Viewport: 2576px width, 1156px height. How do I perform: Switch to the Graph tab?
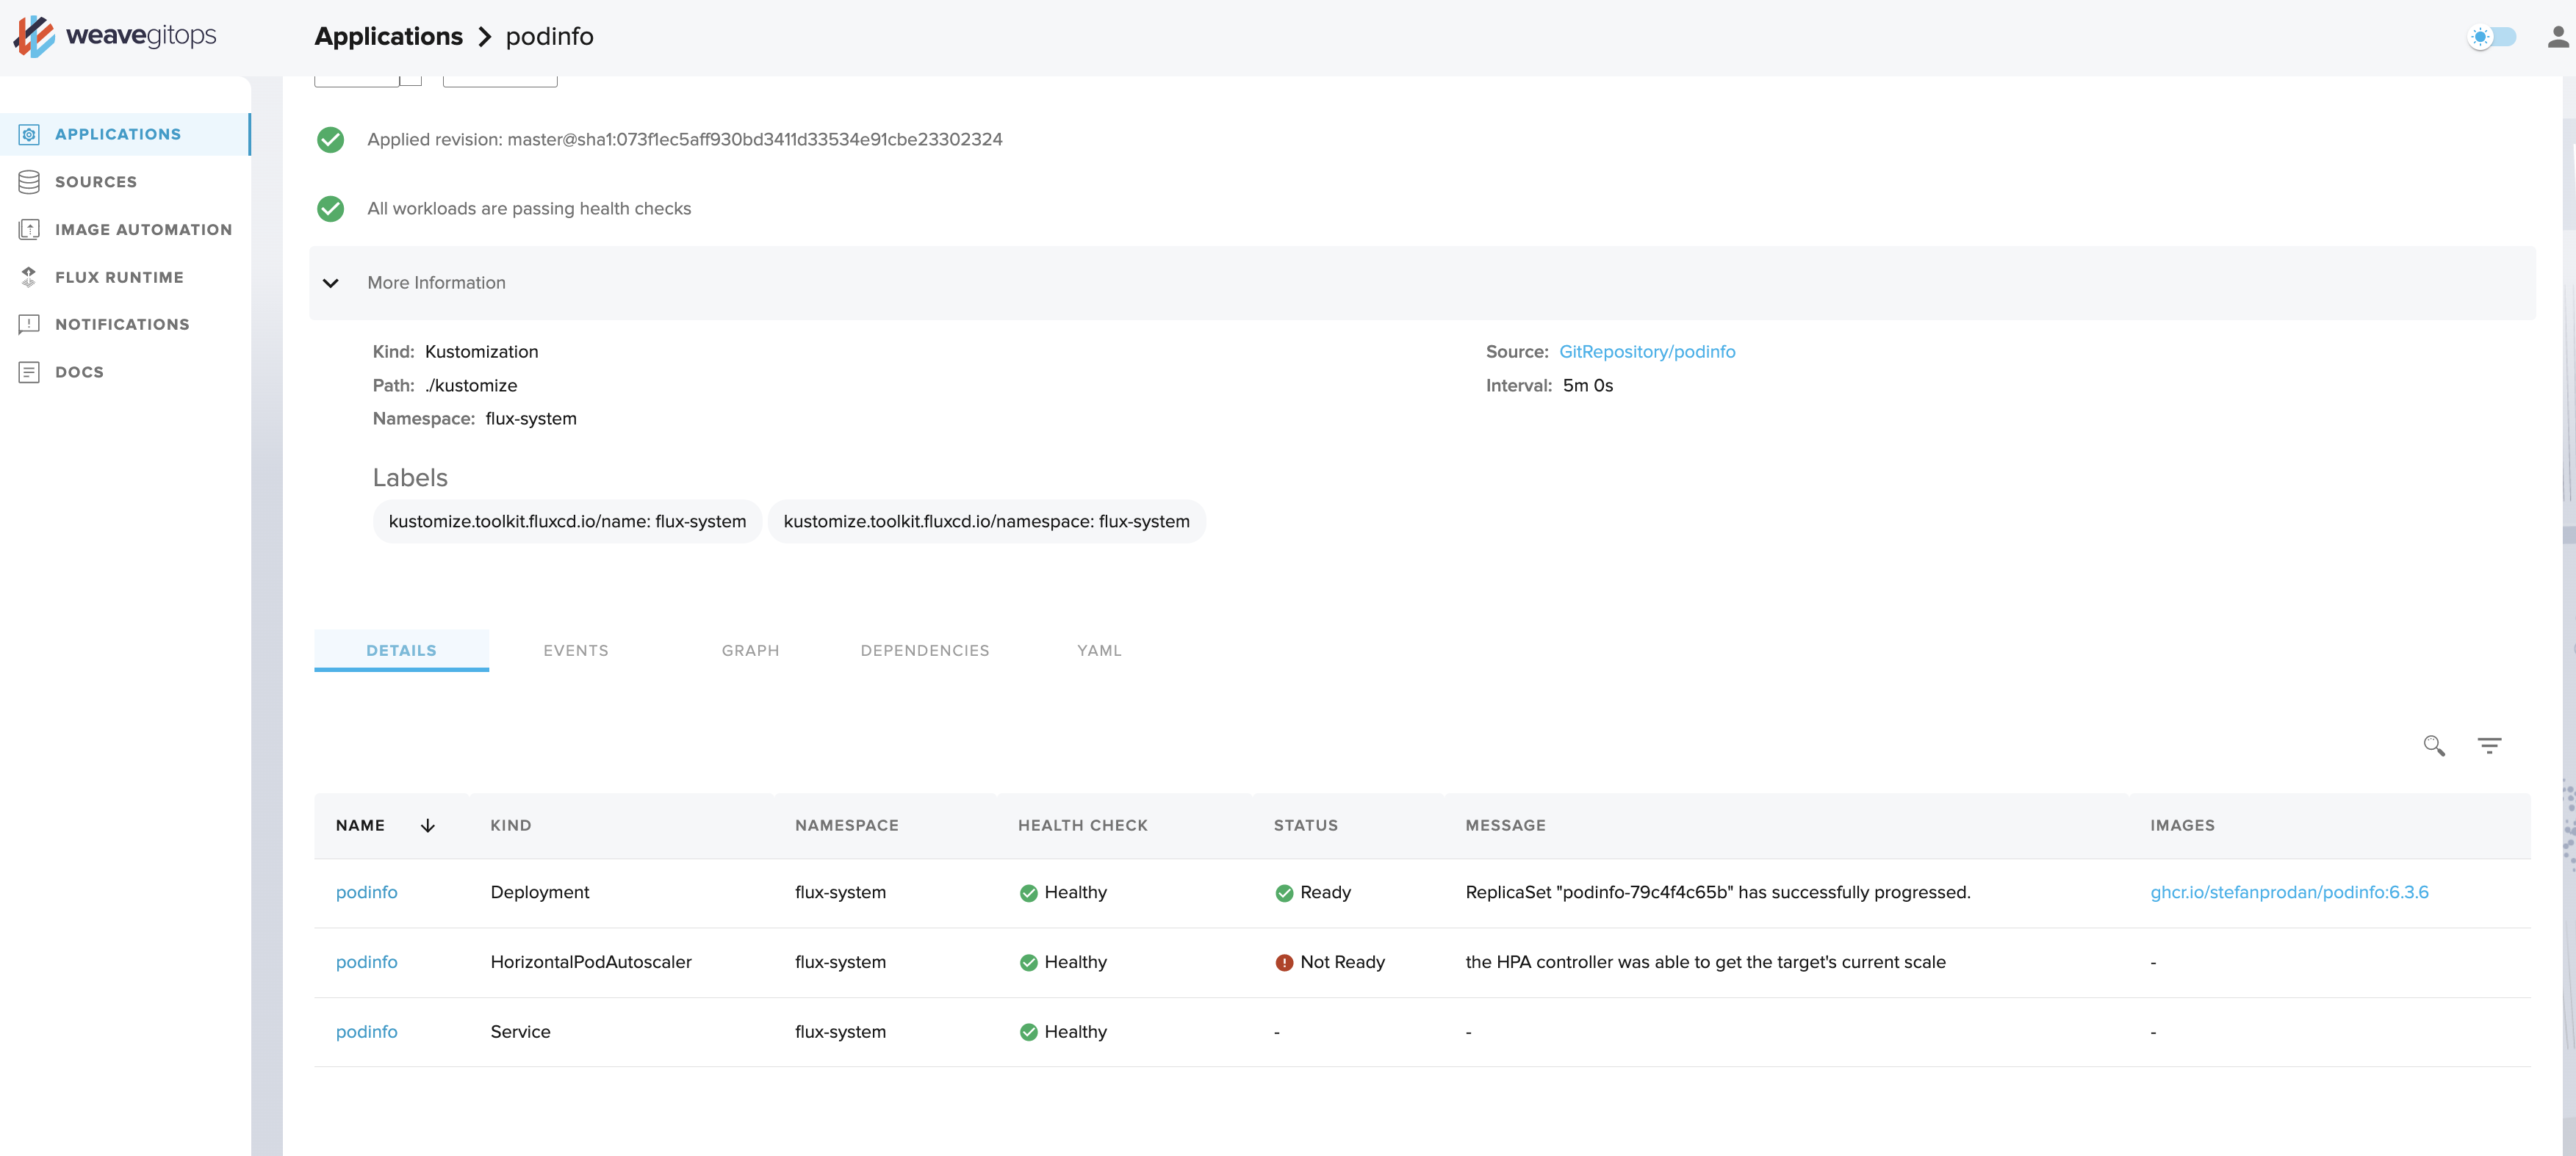pyautogui.click(x=750, y=650)
